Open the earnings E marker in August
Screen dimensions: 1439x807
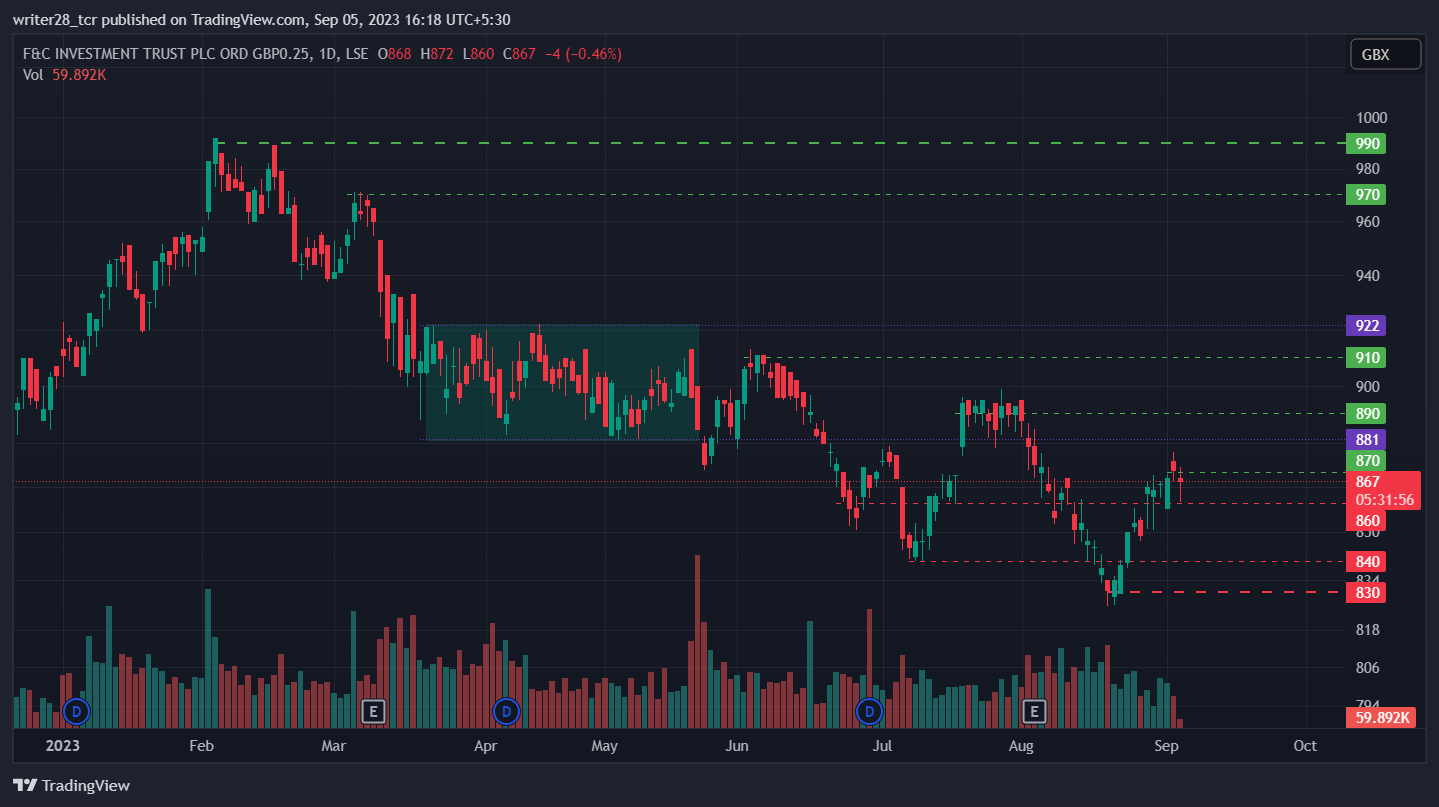click(1035, 712)
